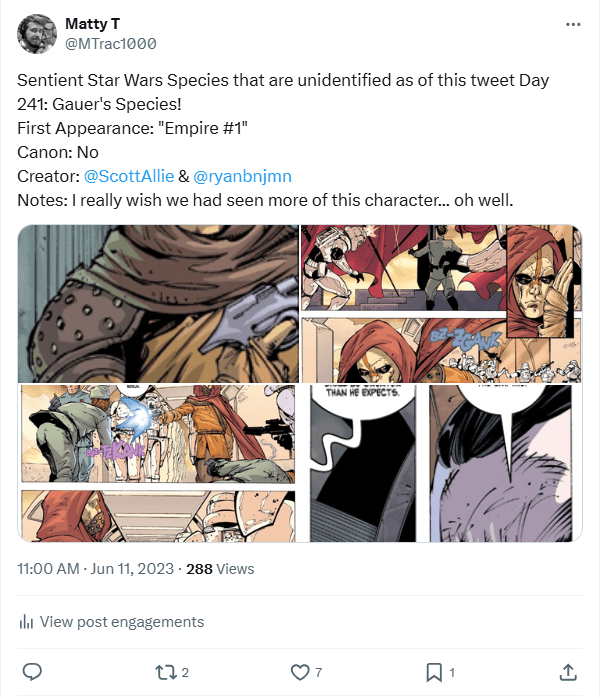
Task: Click the reply speech bubble icon
Action: 32,671
